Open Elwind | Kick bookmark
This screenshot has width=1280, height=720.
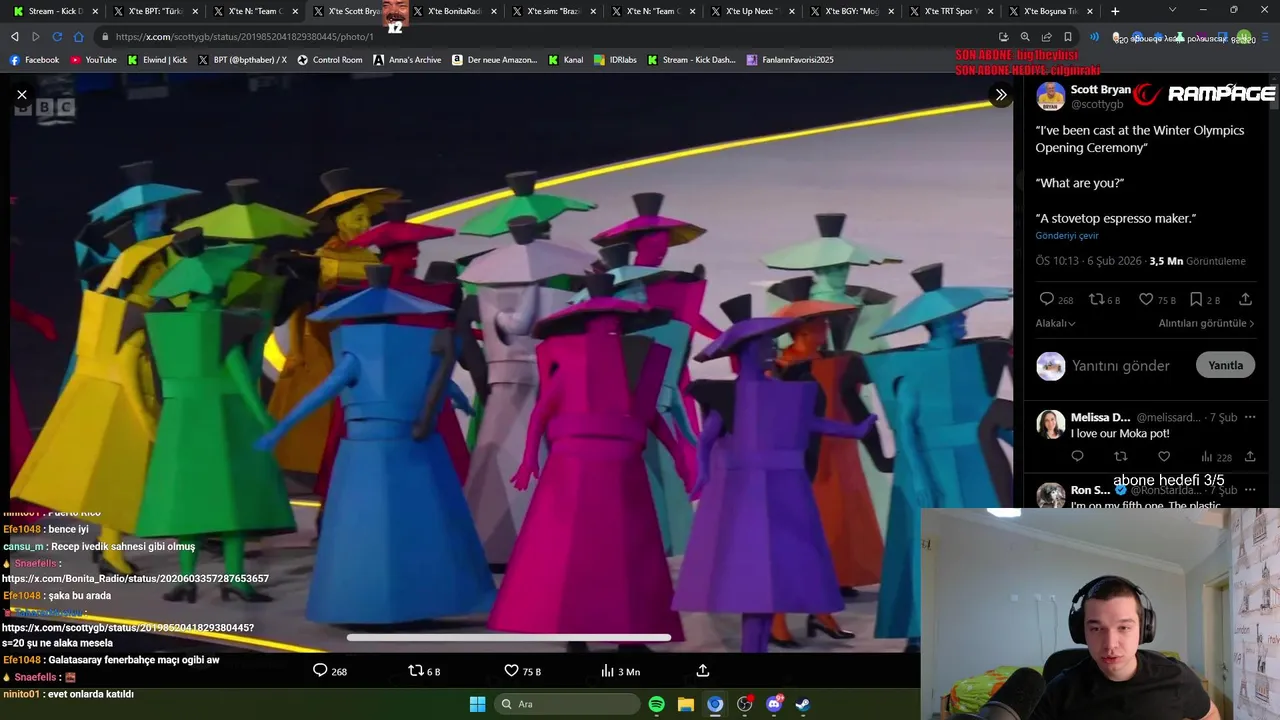[157, 60]
